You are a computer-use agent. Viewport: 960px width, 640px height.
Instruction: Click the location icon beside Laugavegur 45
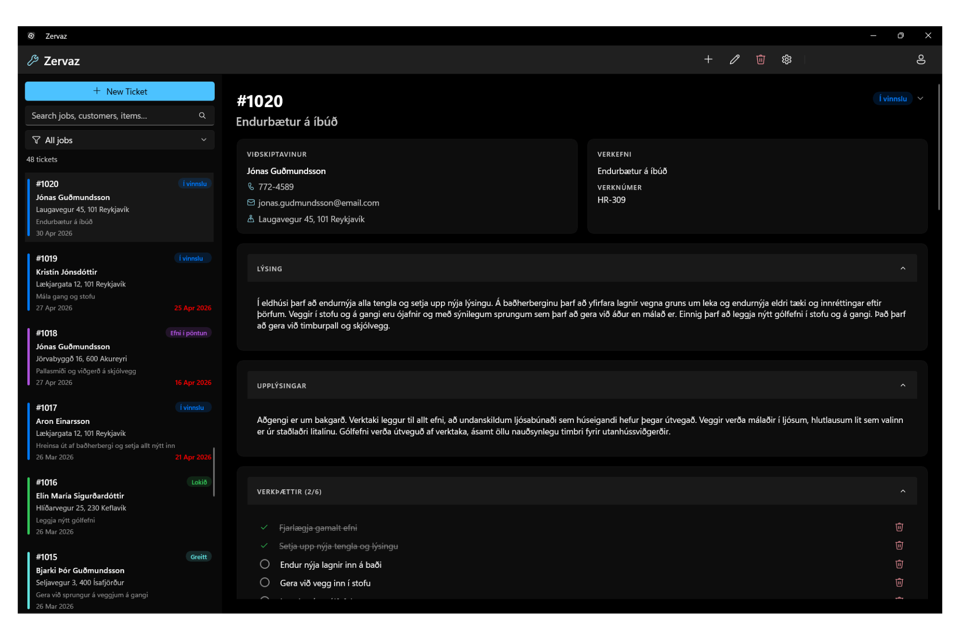tap(250, 219)
